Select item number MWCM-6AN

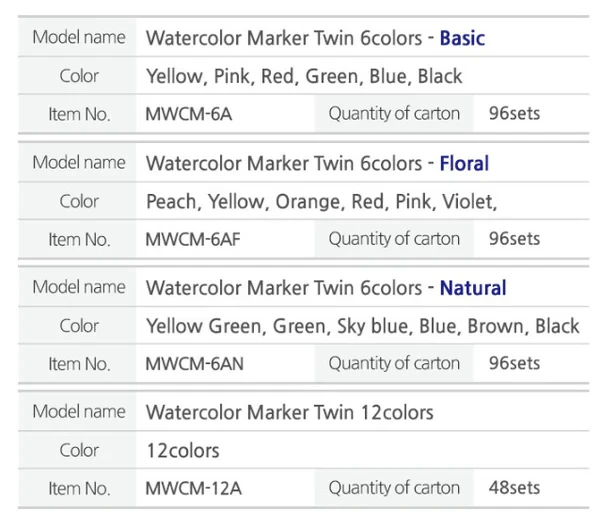click(x=194, y=364)
